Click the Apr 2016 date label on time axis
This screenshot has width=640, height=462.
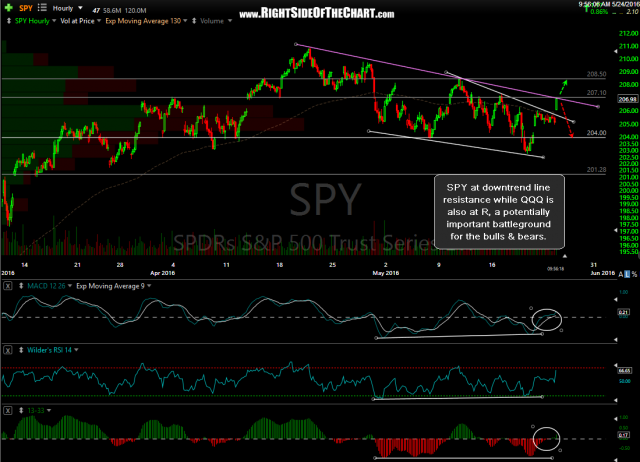[x=162, y=273]
